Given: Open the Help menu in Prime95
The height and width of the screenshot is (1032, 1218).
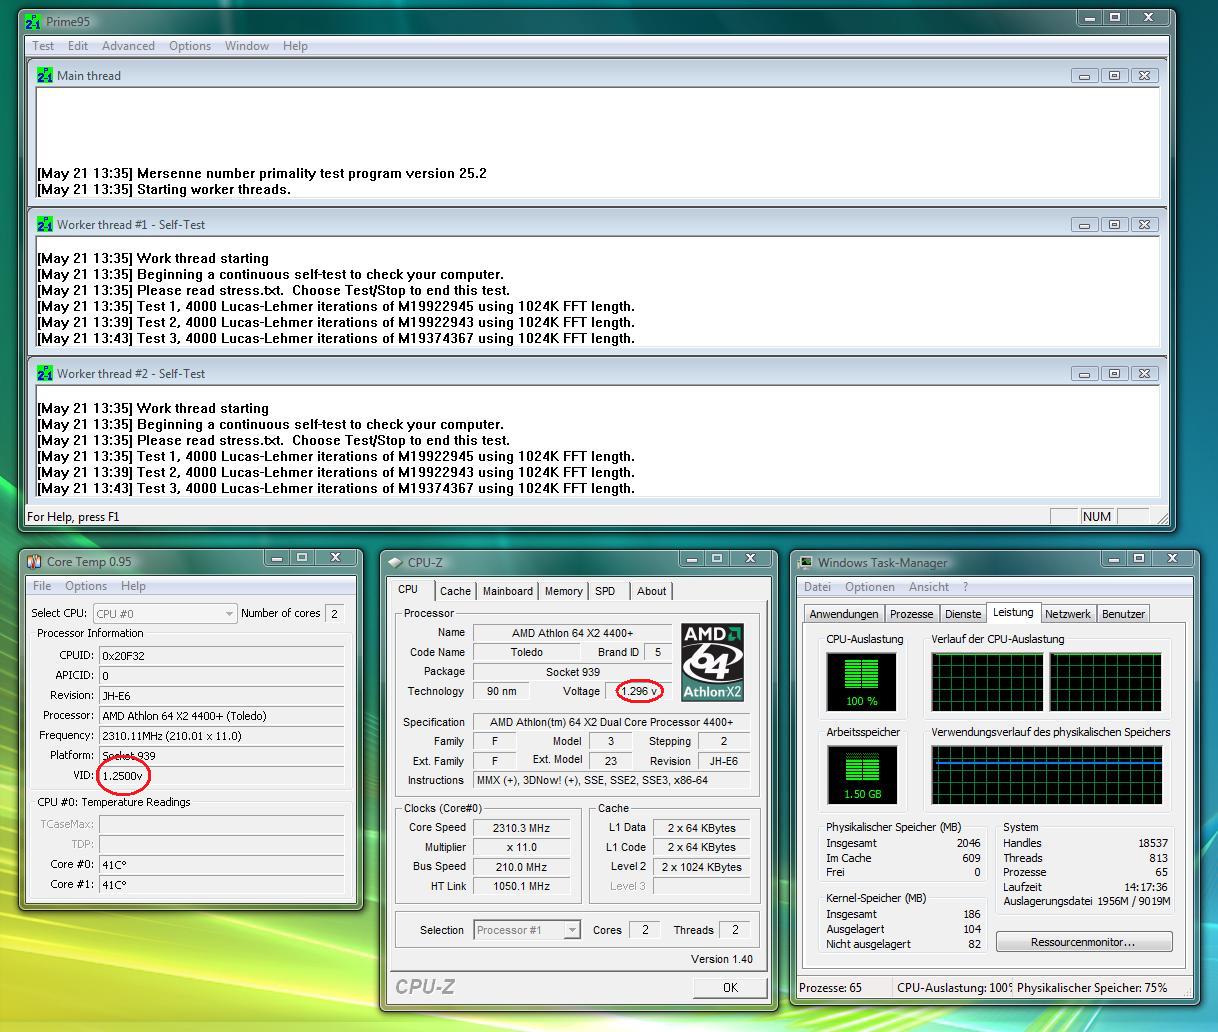Looking at the screenshot, I should click(295, 46).
